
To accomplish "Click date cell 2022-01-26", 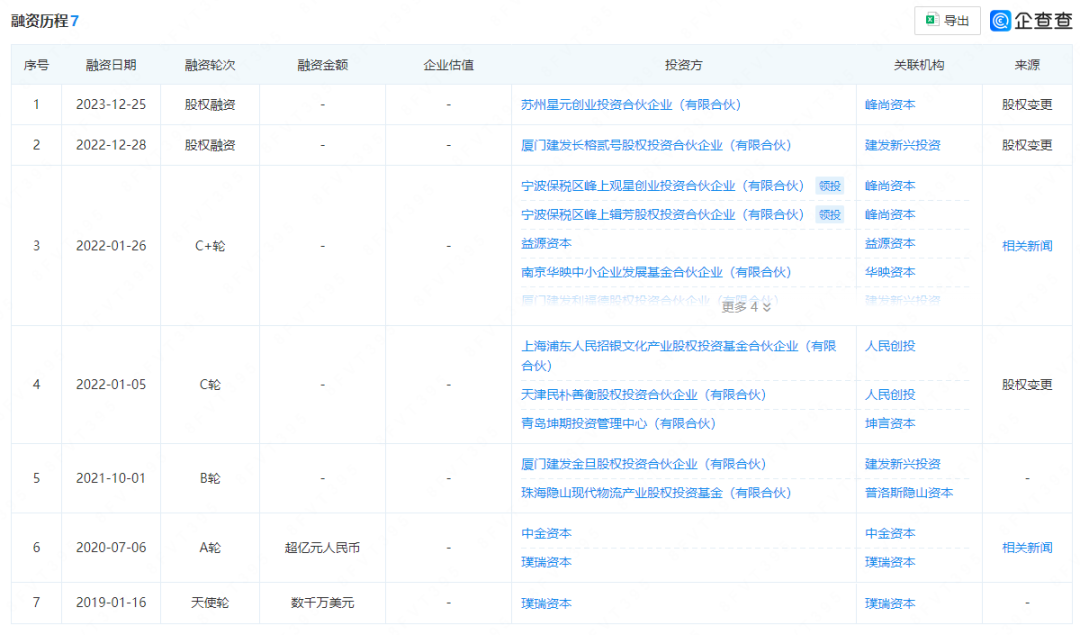I will point(111,246).
